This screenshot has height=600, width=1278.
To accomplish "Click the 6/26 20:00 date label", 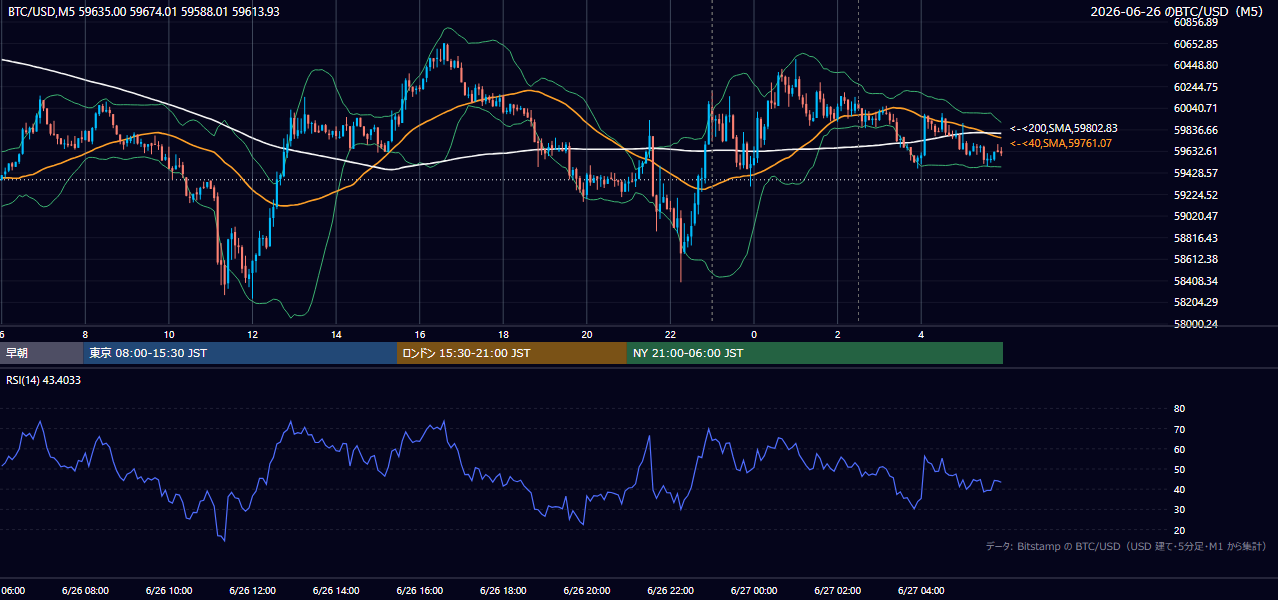I will (x=587, y=591).
